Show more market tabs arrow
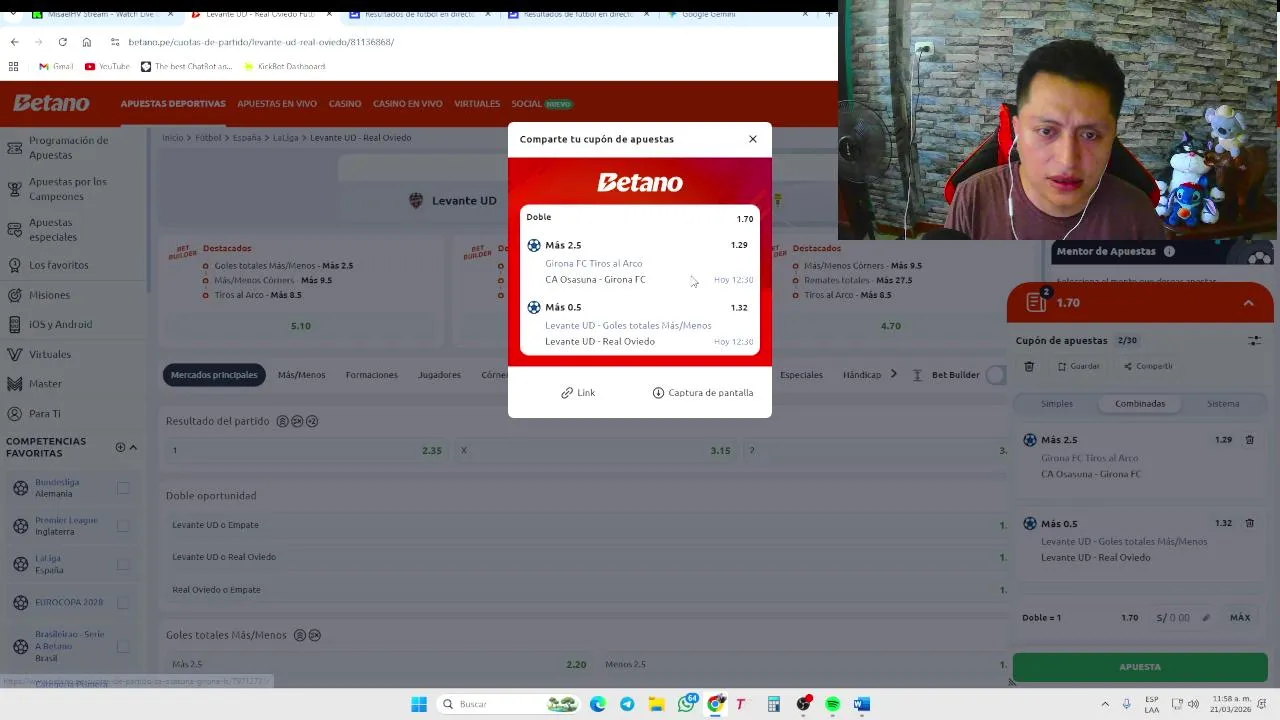This screenshot has width=1280, height=720. click(894, 374)
